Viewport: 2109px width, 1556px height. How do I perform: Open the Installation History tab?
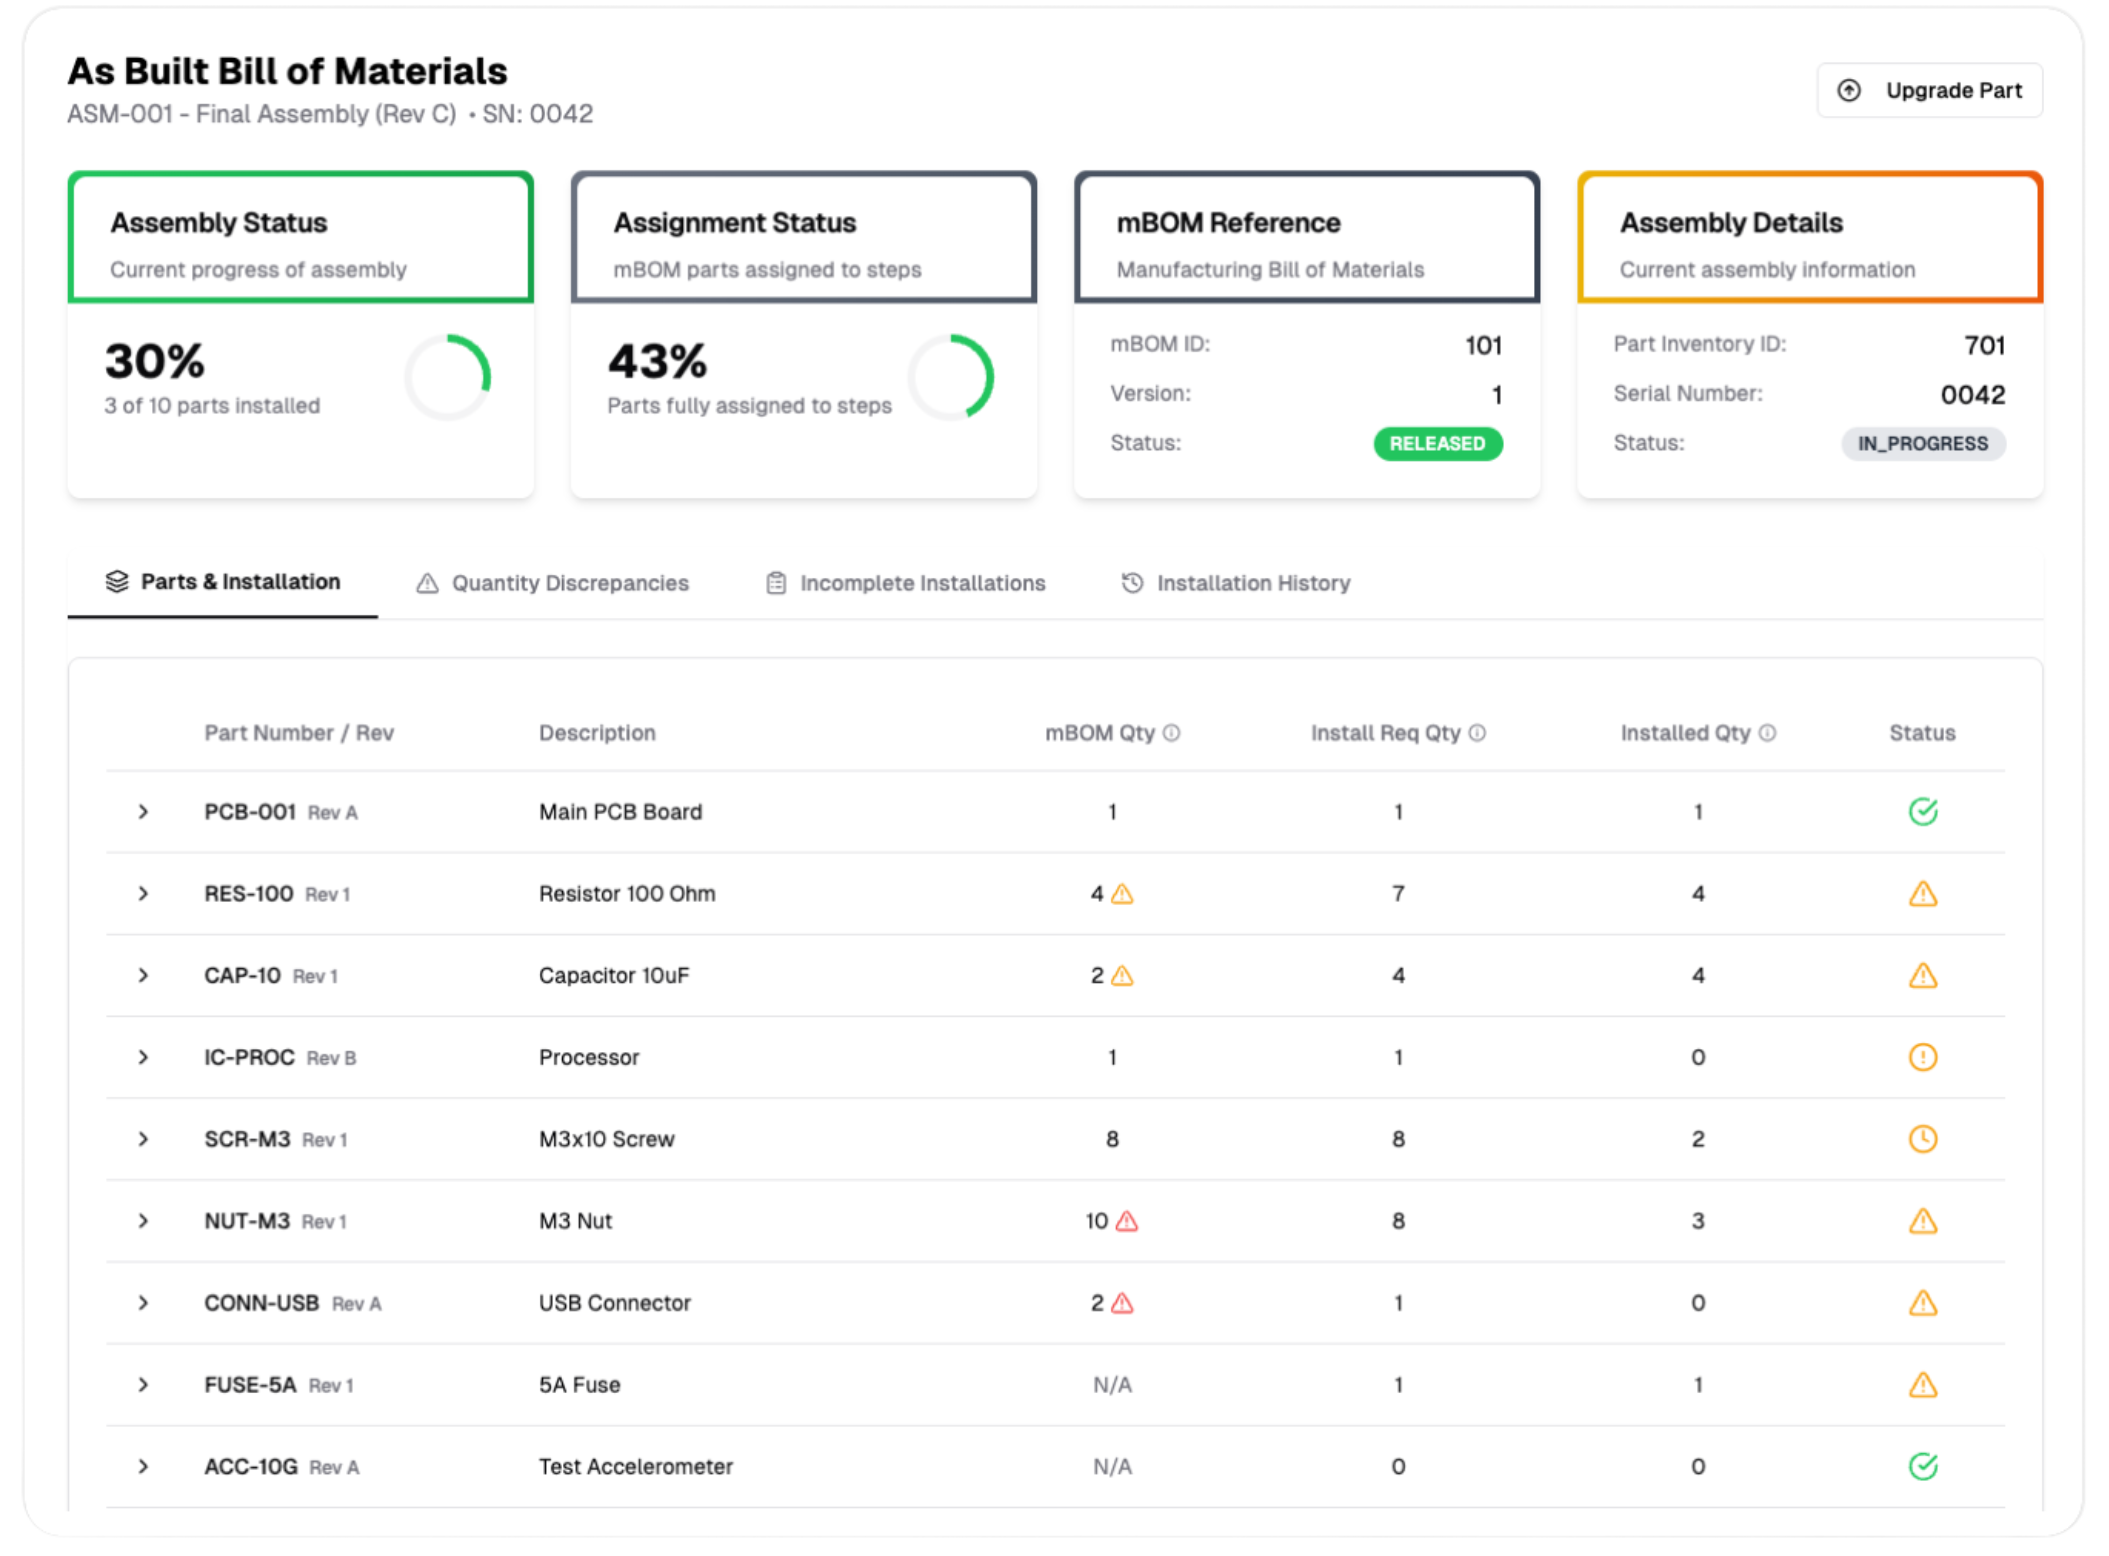point(1235,583)
